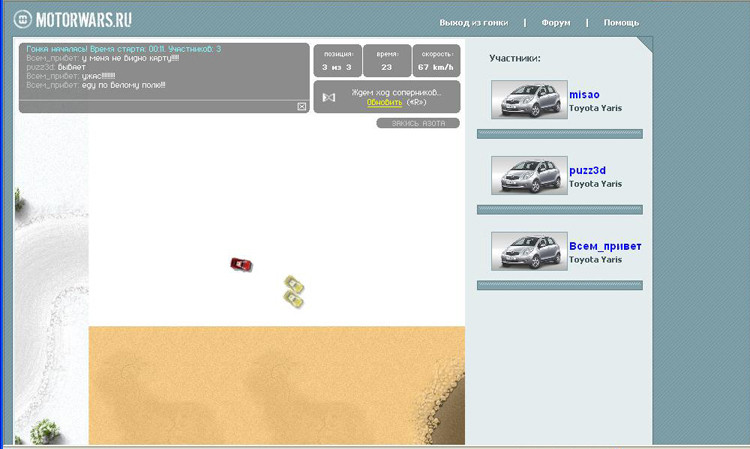Open Всем_привет player profile link
Screen dimensions: 750x449
605,246
